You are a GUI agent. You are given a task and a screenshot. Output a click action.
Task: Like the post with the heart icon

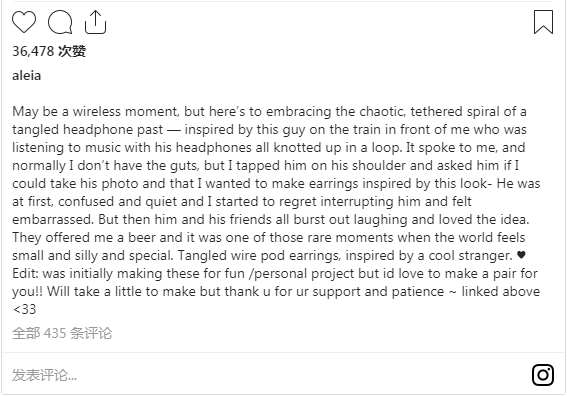point(24,22)
